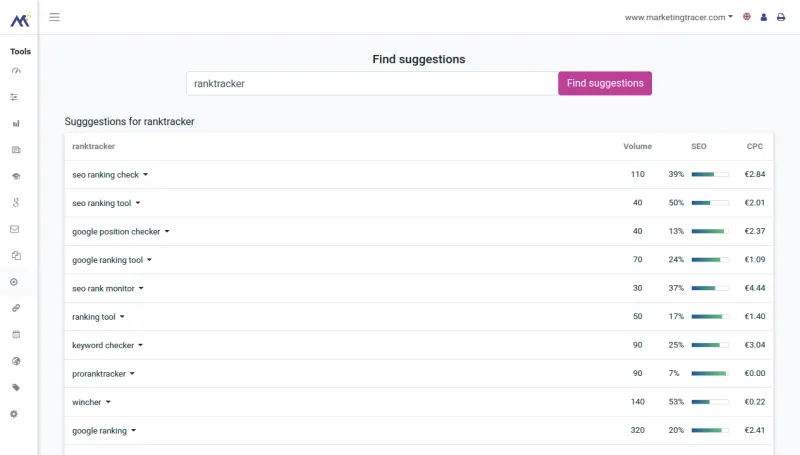Open the target keyword icon in sidebar

point(14,282)
